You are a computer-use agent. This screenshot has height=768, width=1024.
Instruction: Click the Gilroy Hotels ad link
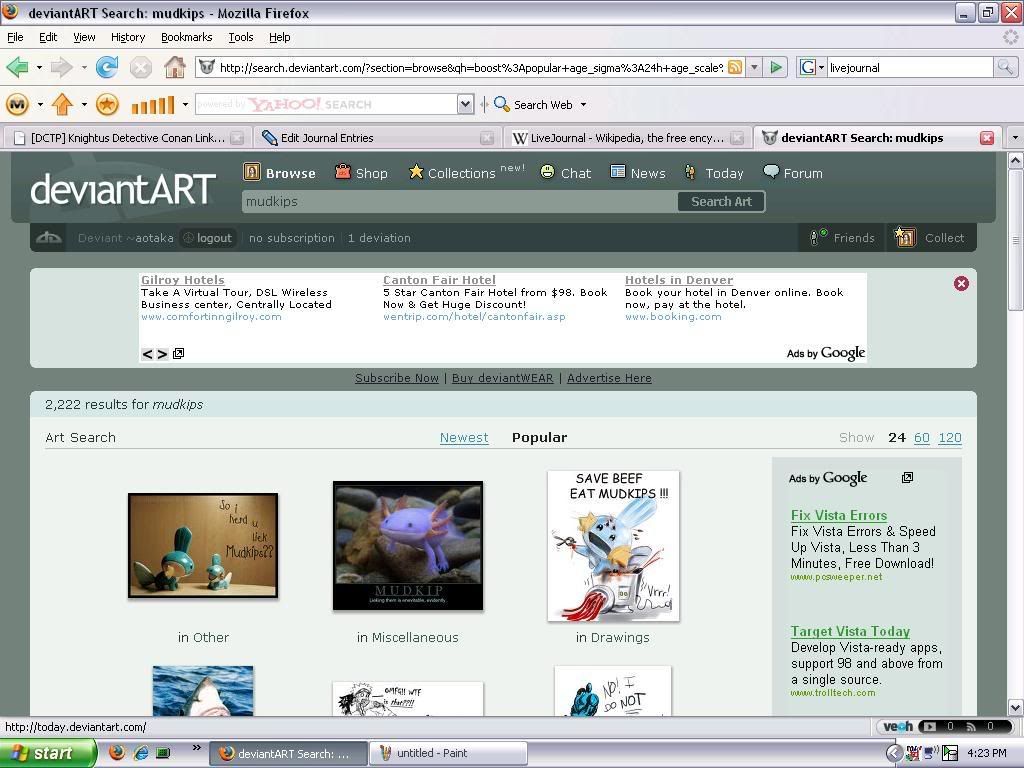[183, 280]
